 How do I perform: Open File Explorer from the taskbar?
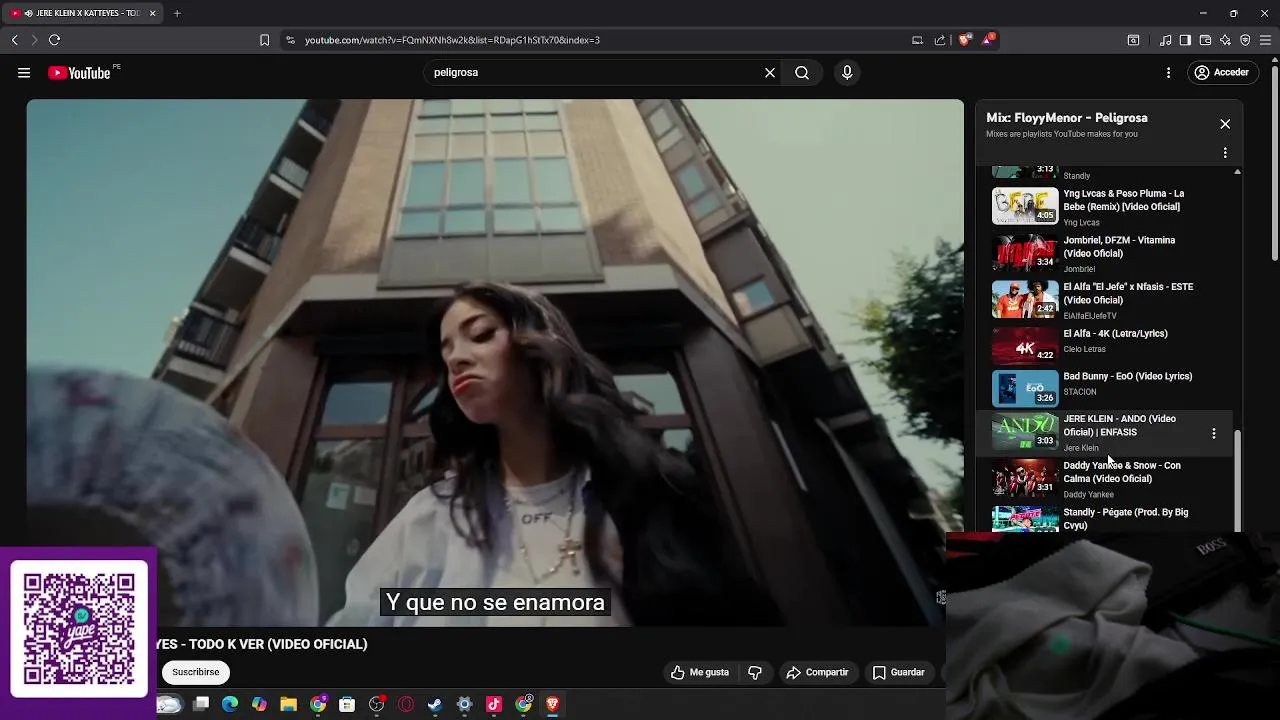pos(288,704)
